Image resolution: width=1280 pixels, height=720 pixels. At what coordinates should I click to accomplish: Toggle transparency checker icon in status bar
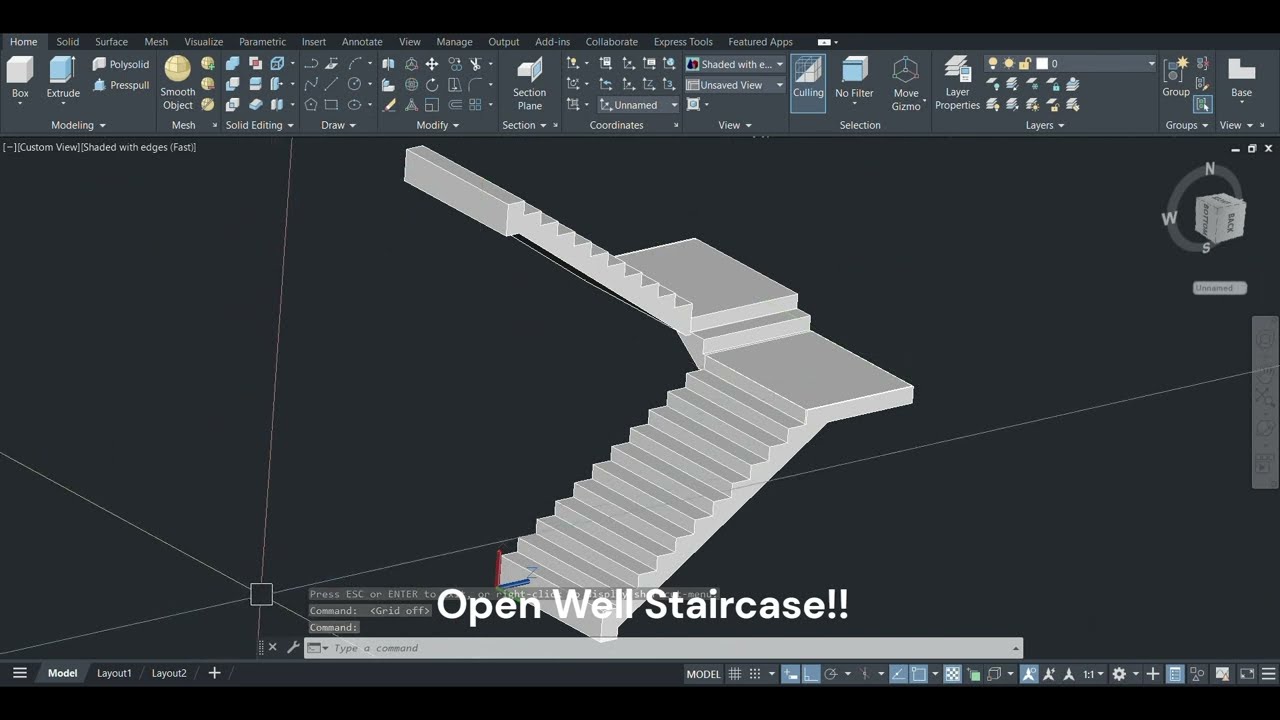pyautogui.click(x=953, y=674)
